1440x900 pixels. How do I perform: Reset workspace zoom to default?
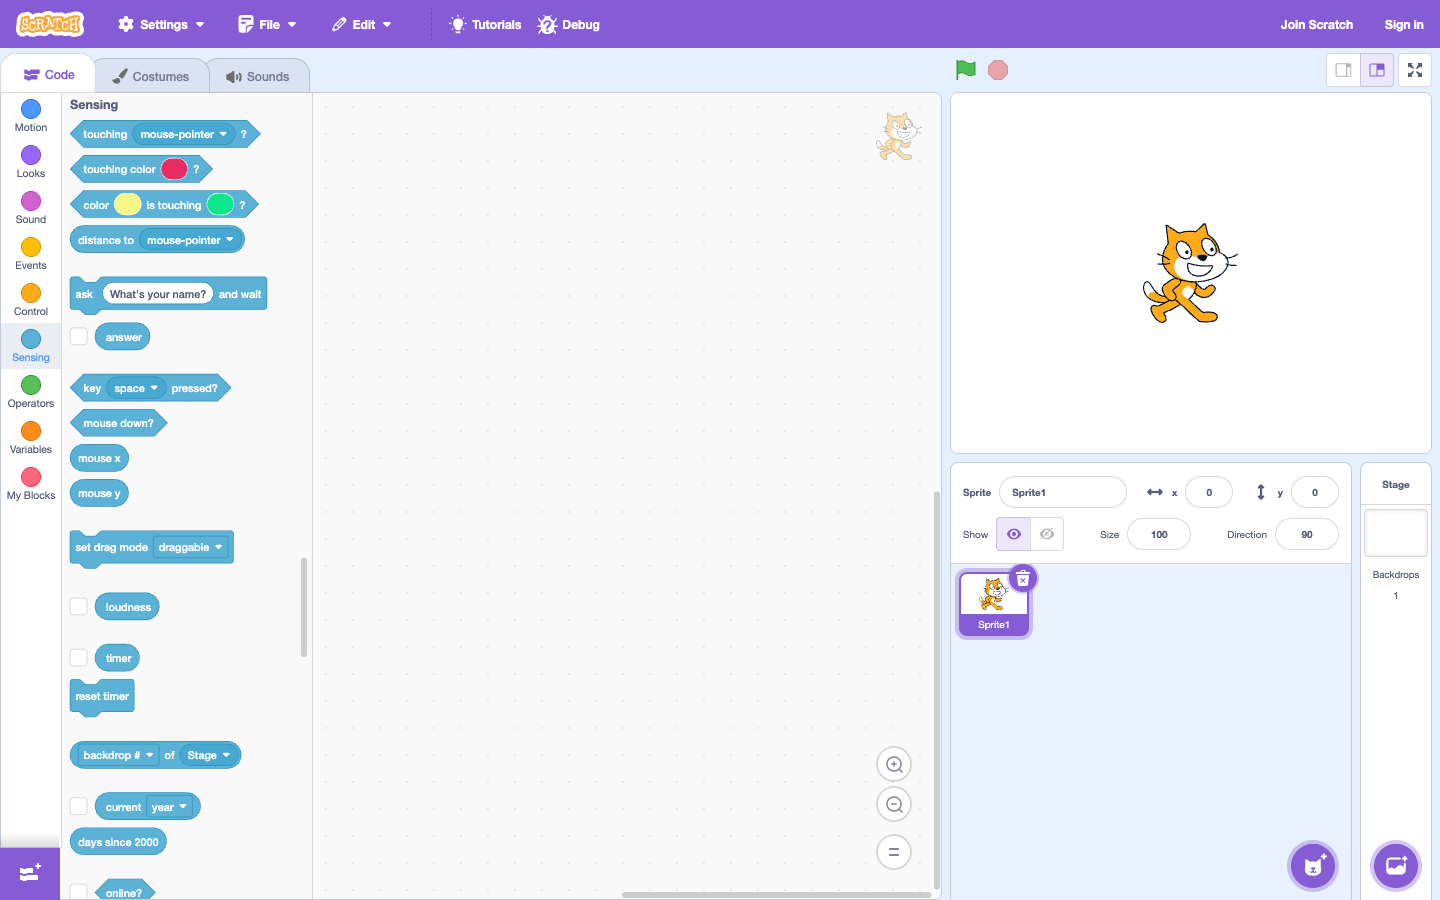tap(894, 852)
